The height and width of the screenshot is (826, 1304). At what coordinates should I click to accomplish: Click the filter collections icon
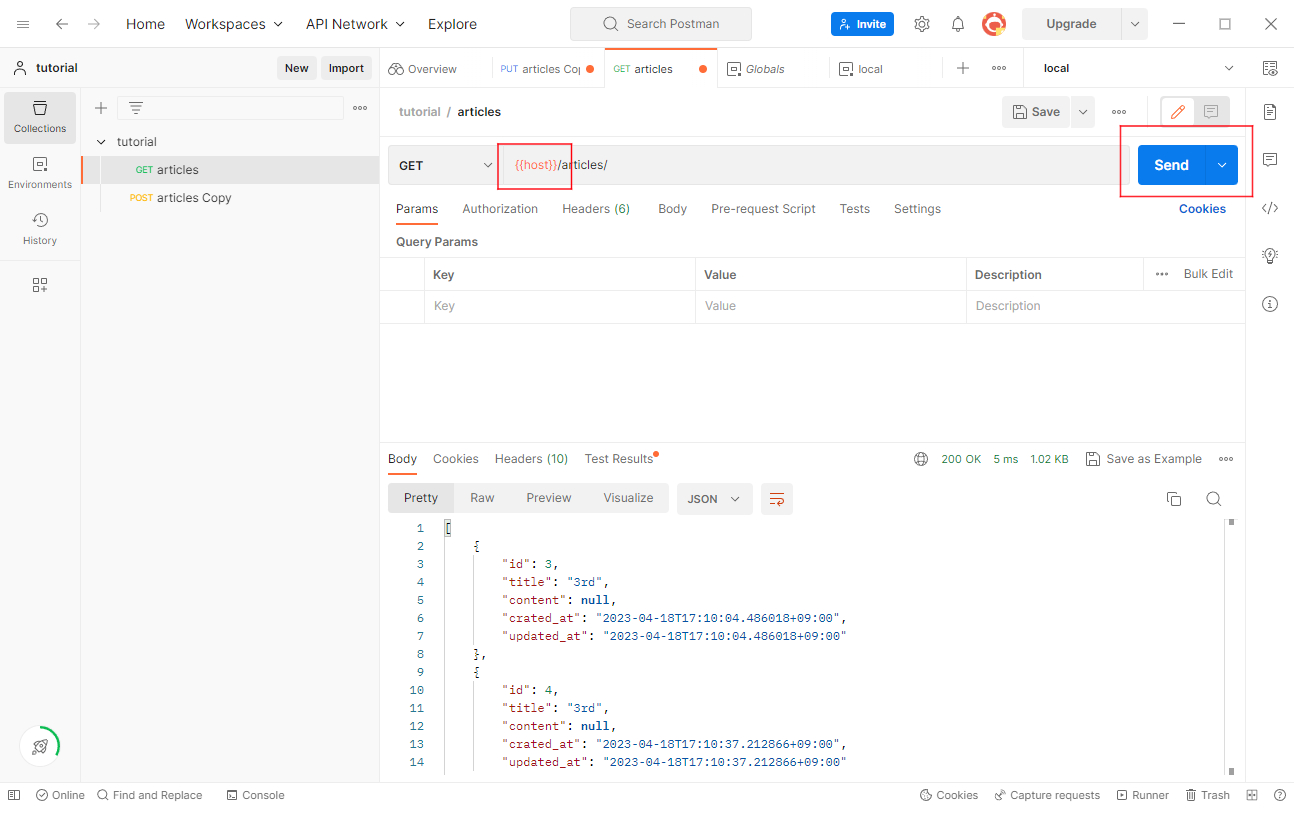[x=136, y=108]
